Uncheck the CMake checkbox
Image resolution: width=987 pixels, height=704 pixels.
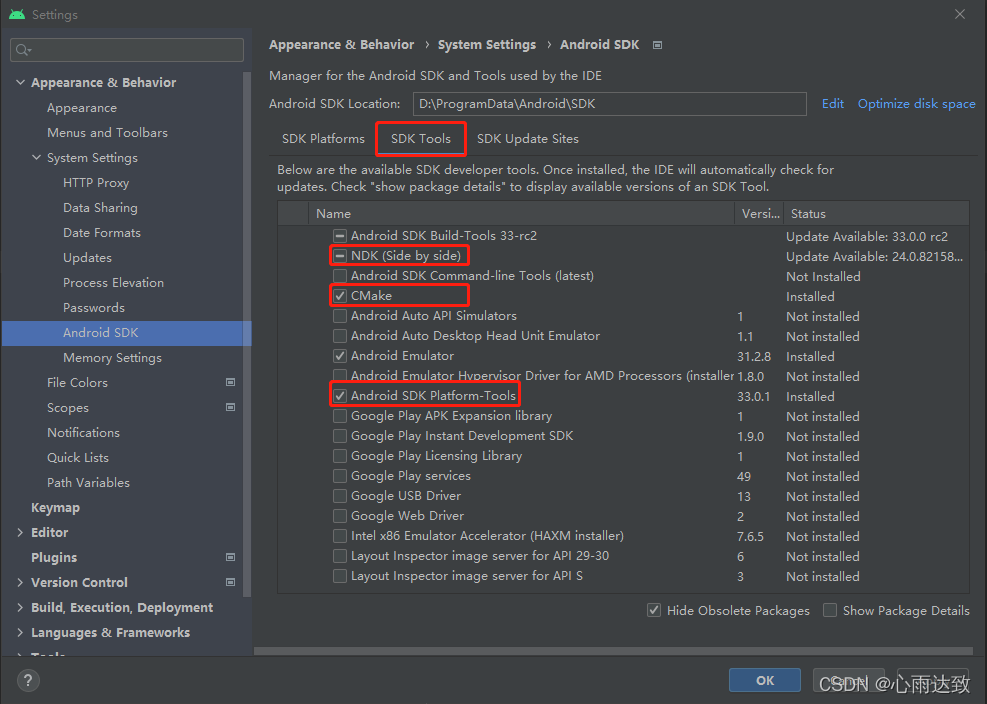(340, 296)
